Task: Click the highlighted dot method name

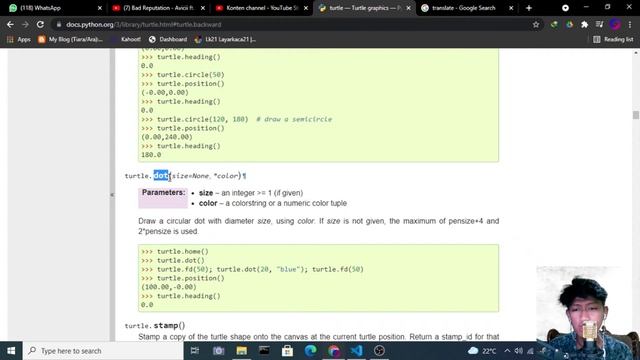Action: click(161, 176)
